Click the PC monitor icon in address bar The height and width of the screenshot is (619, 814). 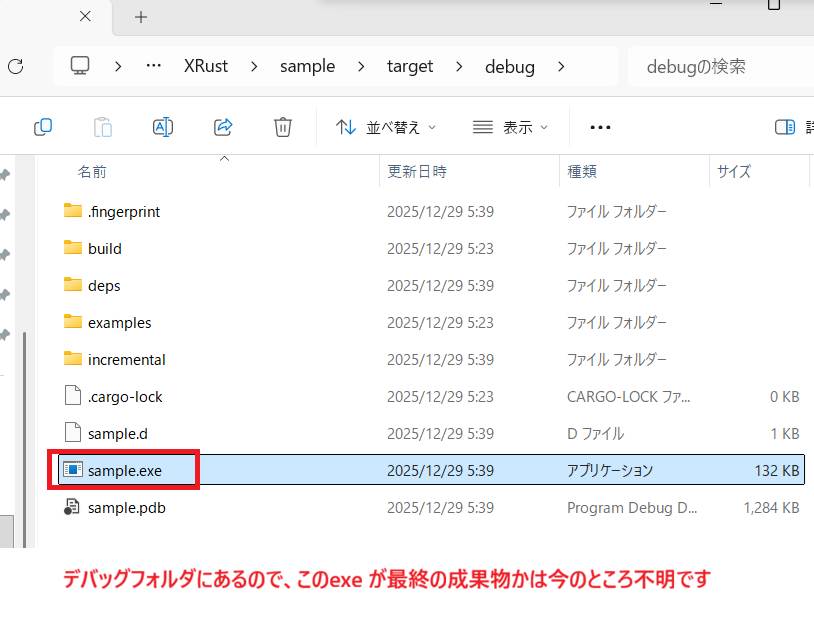coord(81,67)
